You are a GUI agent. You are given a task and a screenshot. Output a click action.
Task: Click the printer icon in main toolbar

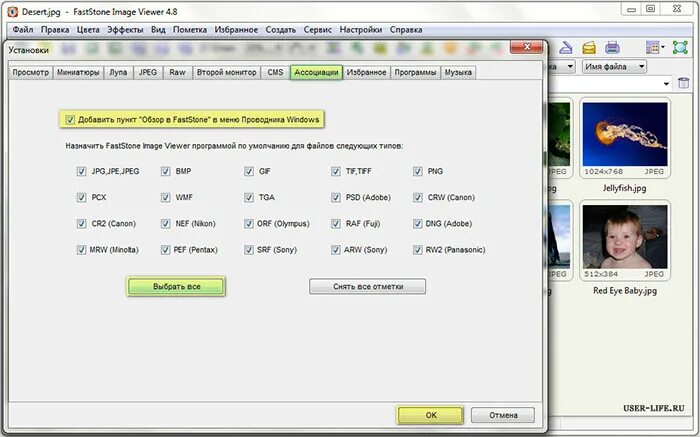[612, 47]
